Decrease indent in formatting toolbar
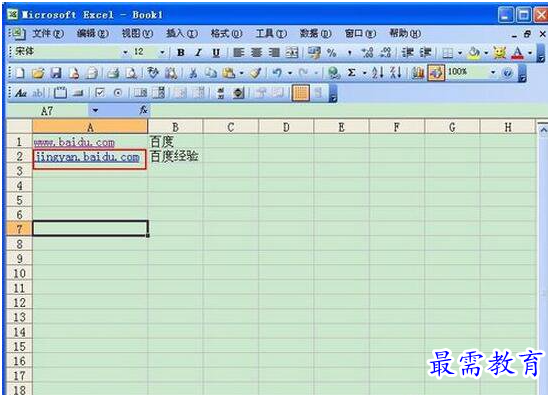Viewport: 551px width, 395px height. tap(408, 53)
